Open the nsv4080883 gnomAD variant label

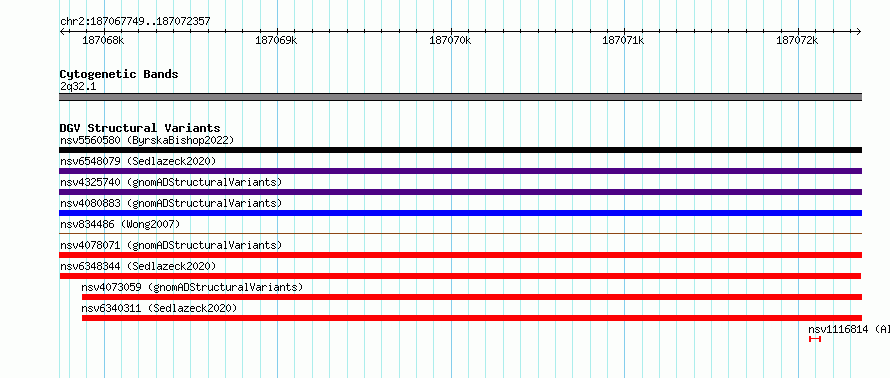171,203
